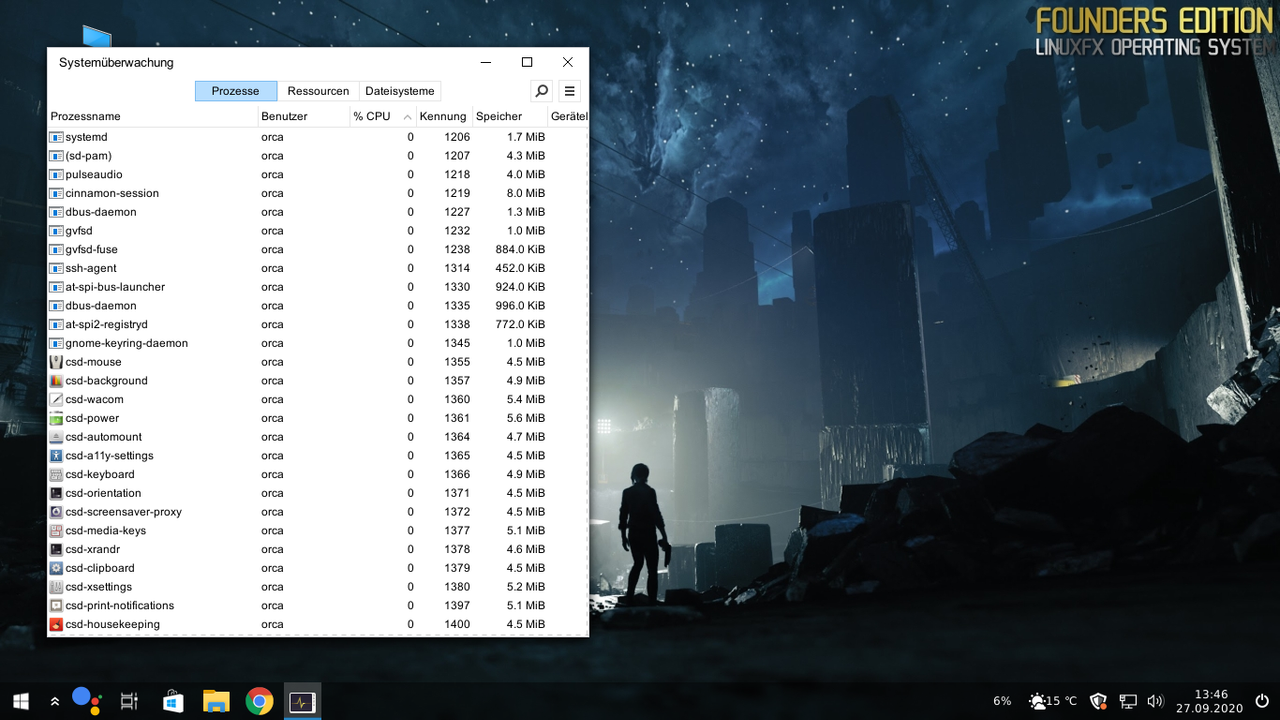The image size is (1280, 720).
Task: Sort by the % CPU column header
Action: [382, 116]
